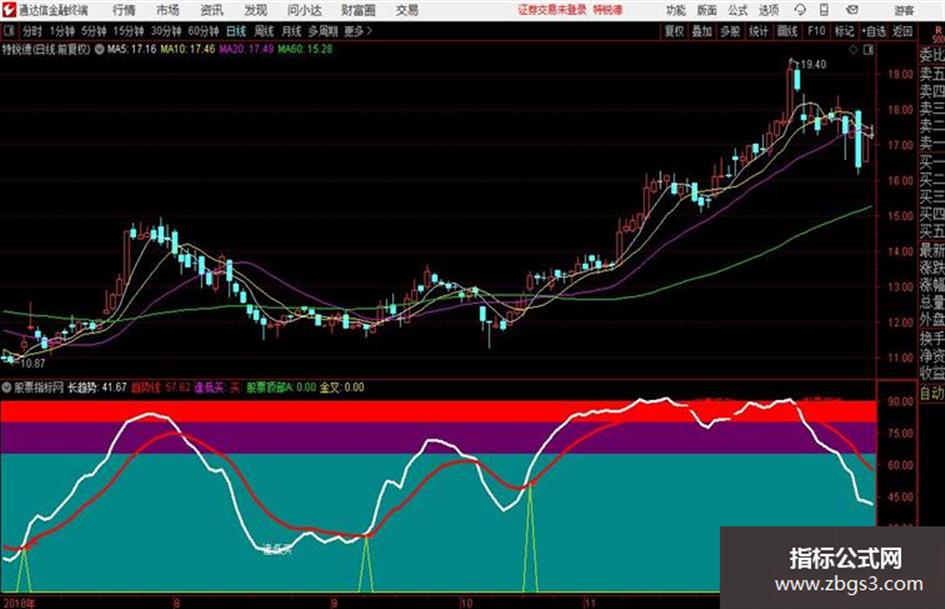This screenshot has height=609, width=945.
Task: Click the 75.00 indicator axis label
Action: (x=900, y=434)
